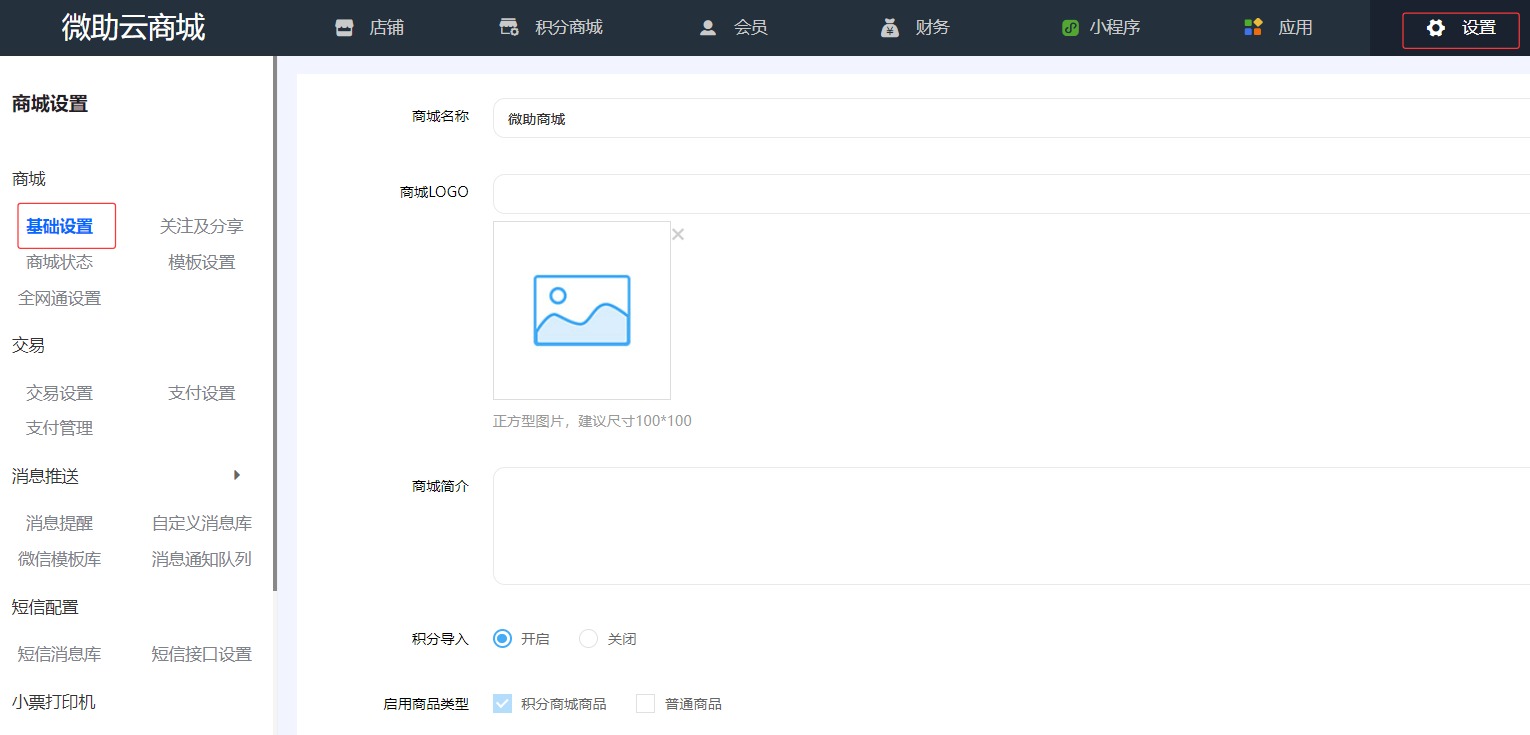The height and width of the screenshot is (735, 1530).
Task: Click the 商城 section heading
Action: (29, 179)
